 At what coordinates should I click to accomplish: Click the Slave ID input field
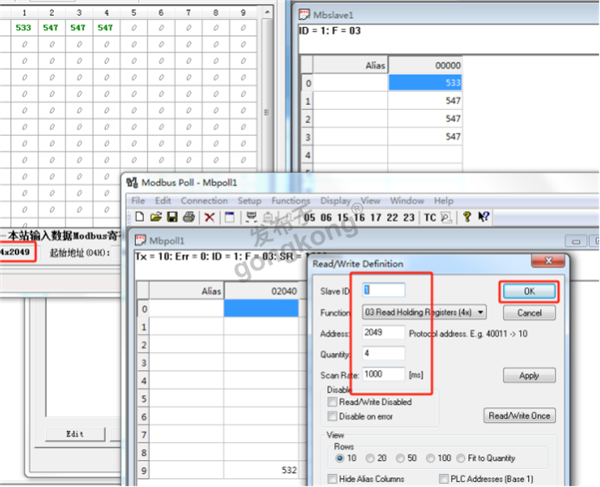pyautogui.click(x=383, y=290)
